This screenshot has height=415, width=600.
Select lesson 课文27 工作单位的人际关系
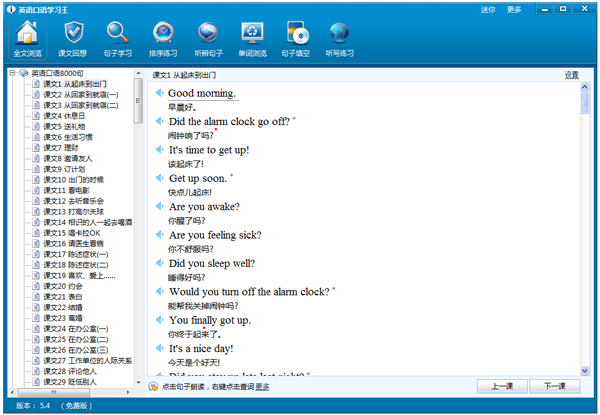point(87,361)
